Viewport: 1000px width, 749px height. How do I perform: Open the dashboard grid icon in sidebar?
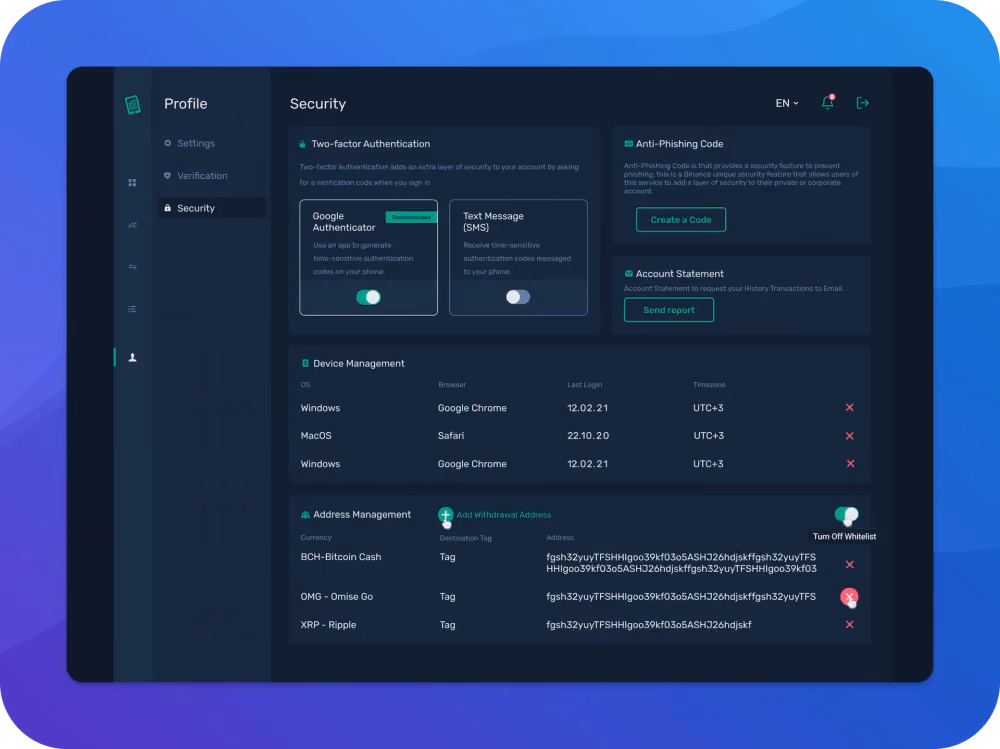click(x=132, y=182)
